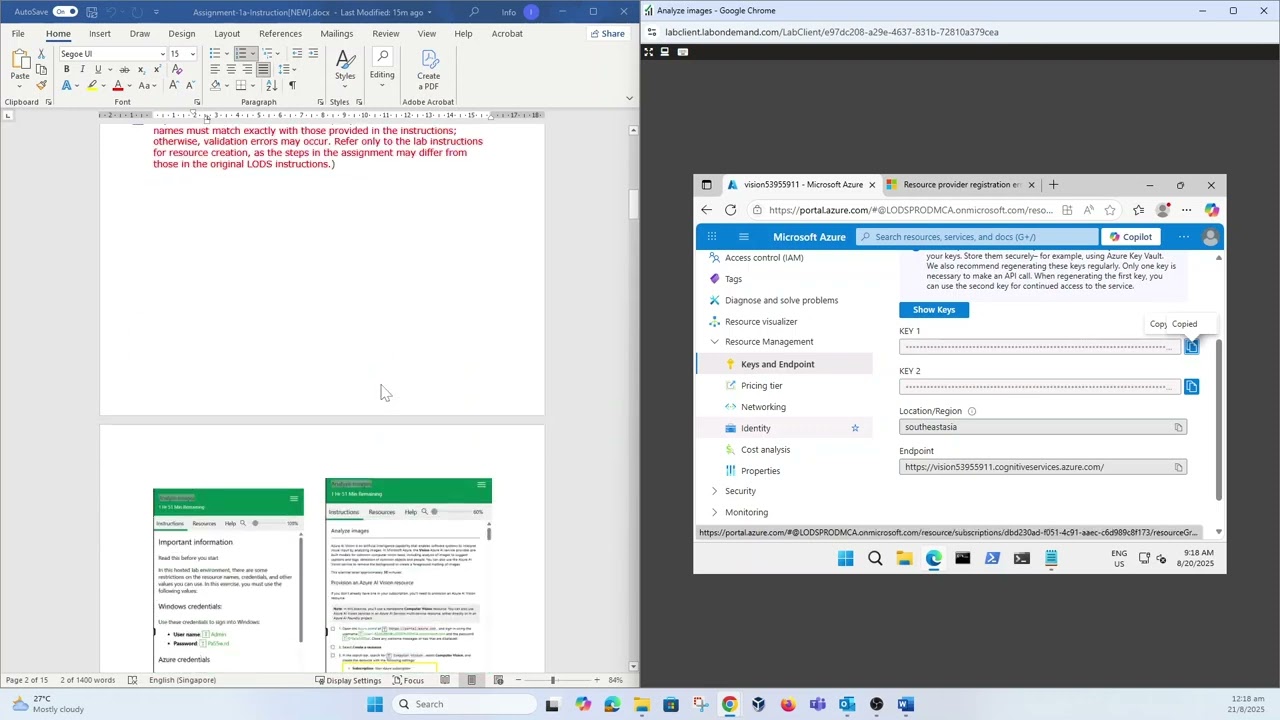Copy KEY 1 with its copy icon
Viewport: 1280px width, 720px height.
pos(1192,347)
